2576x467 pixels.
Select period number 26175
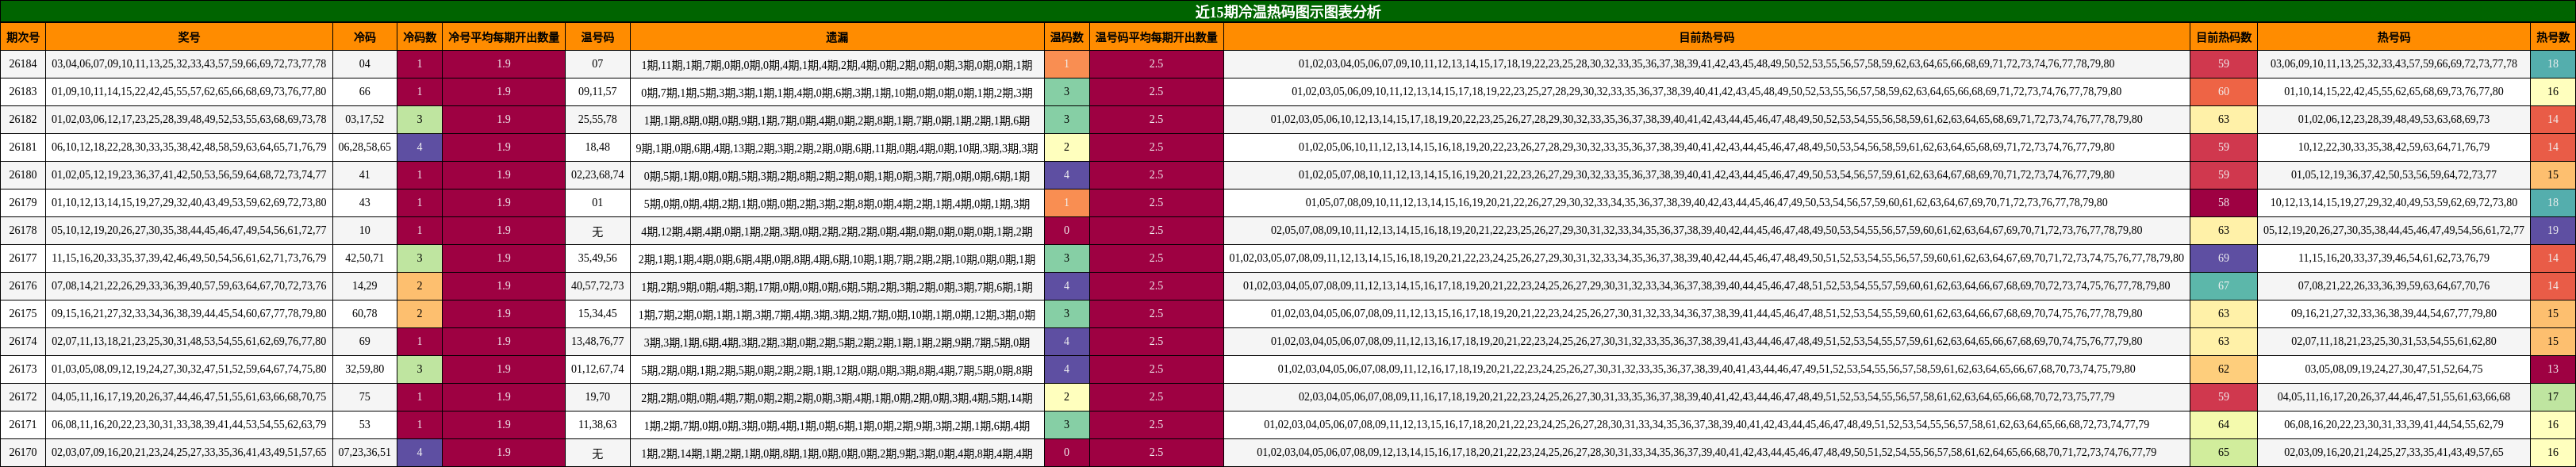[x=23, y=314]
